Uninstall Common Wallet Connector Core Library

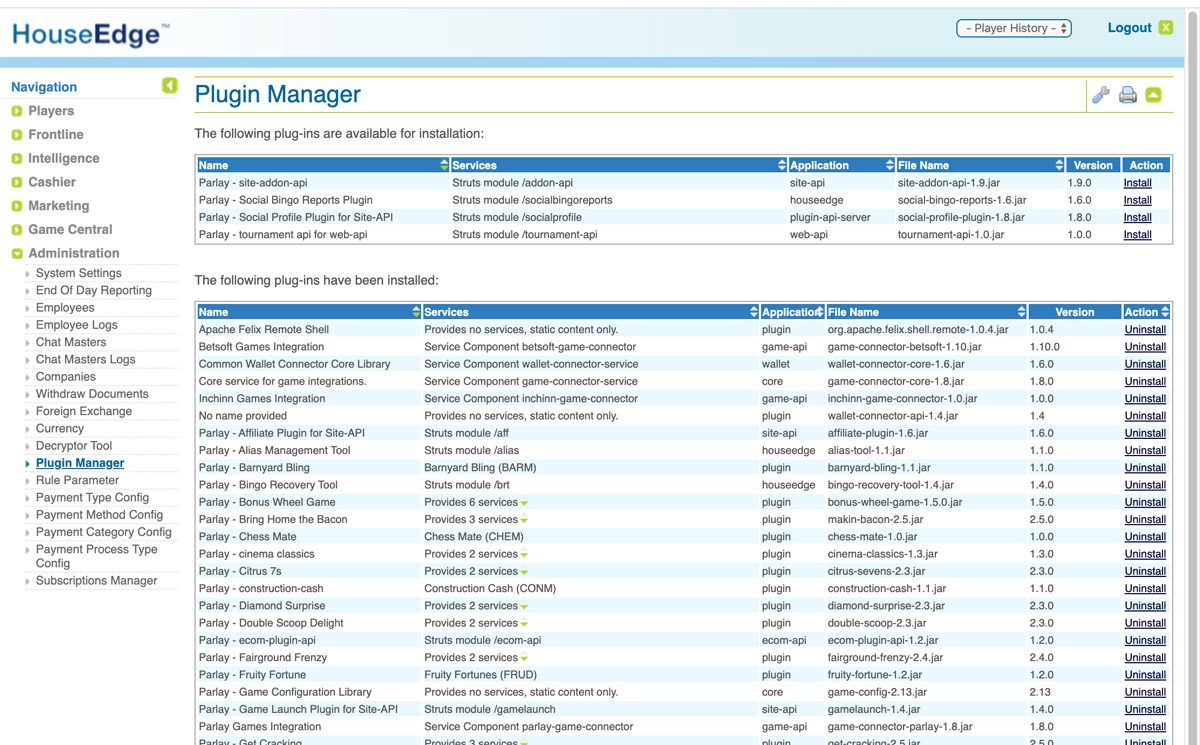(x=1146, y=364)
